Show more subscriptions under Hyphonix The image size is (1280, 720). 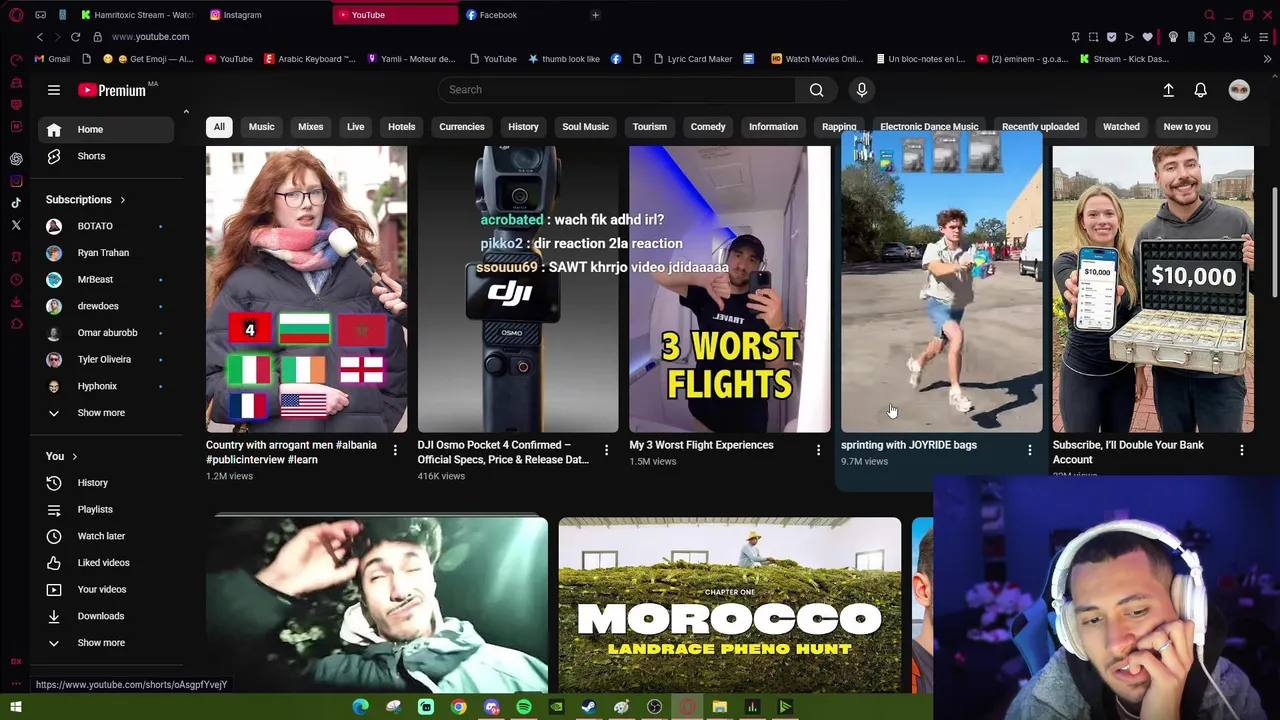[106, 413]
